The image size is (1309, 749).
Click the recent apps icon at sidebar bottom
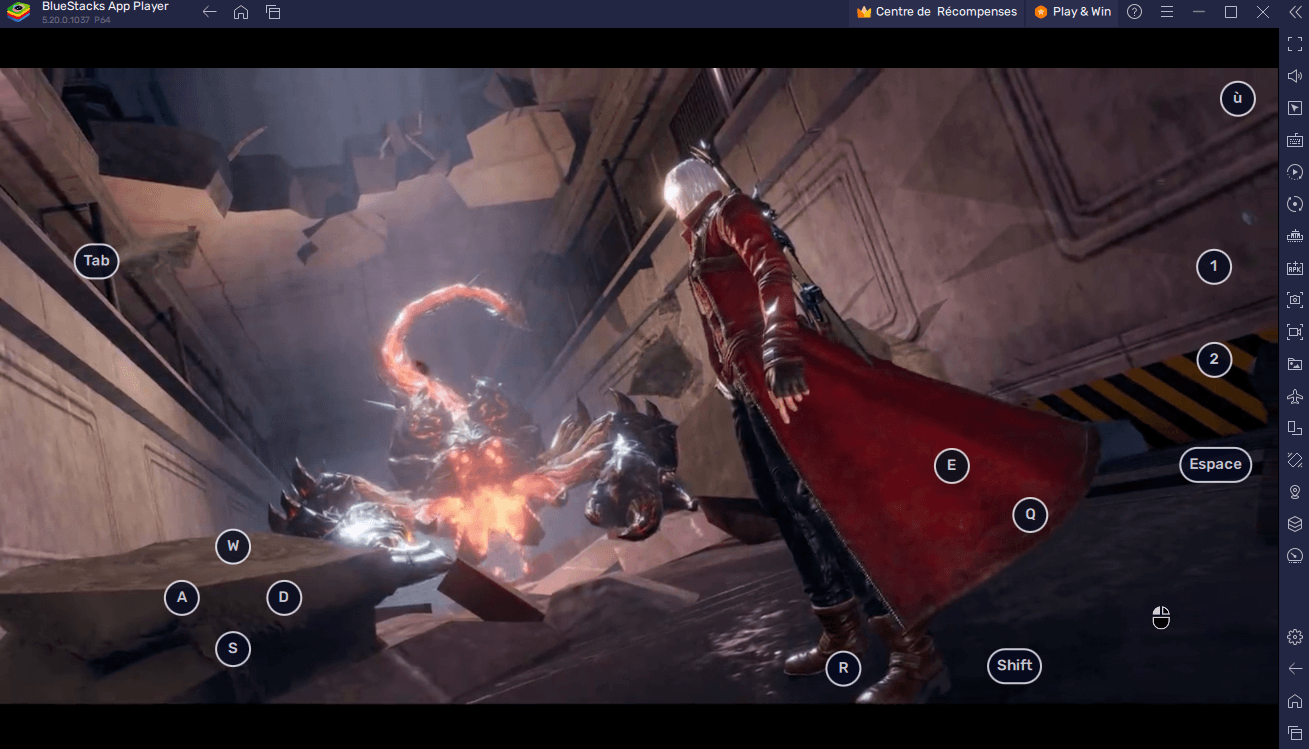coord(1295,733)
